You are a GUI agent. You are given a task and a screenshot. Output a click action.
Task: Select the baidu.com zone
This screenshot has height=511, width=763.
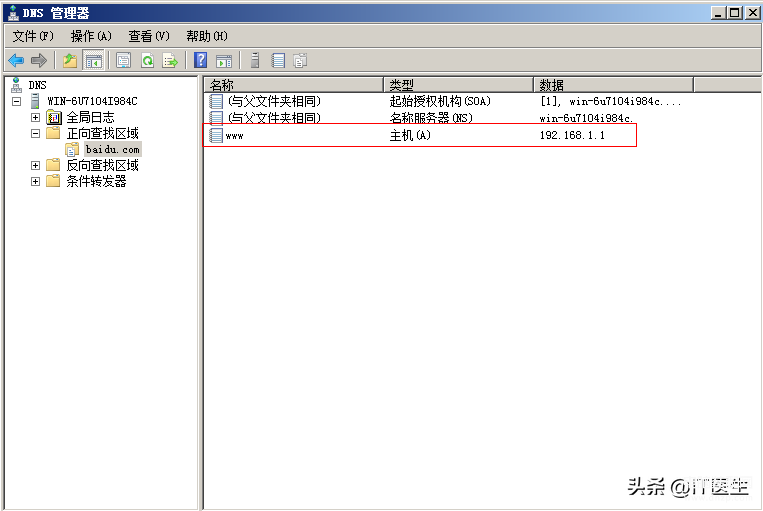point(113,149)
